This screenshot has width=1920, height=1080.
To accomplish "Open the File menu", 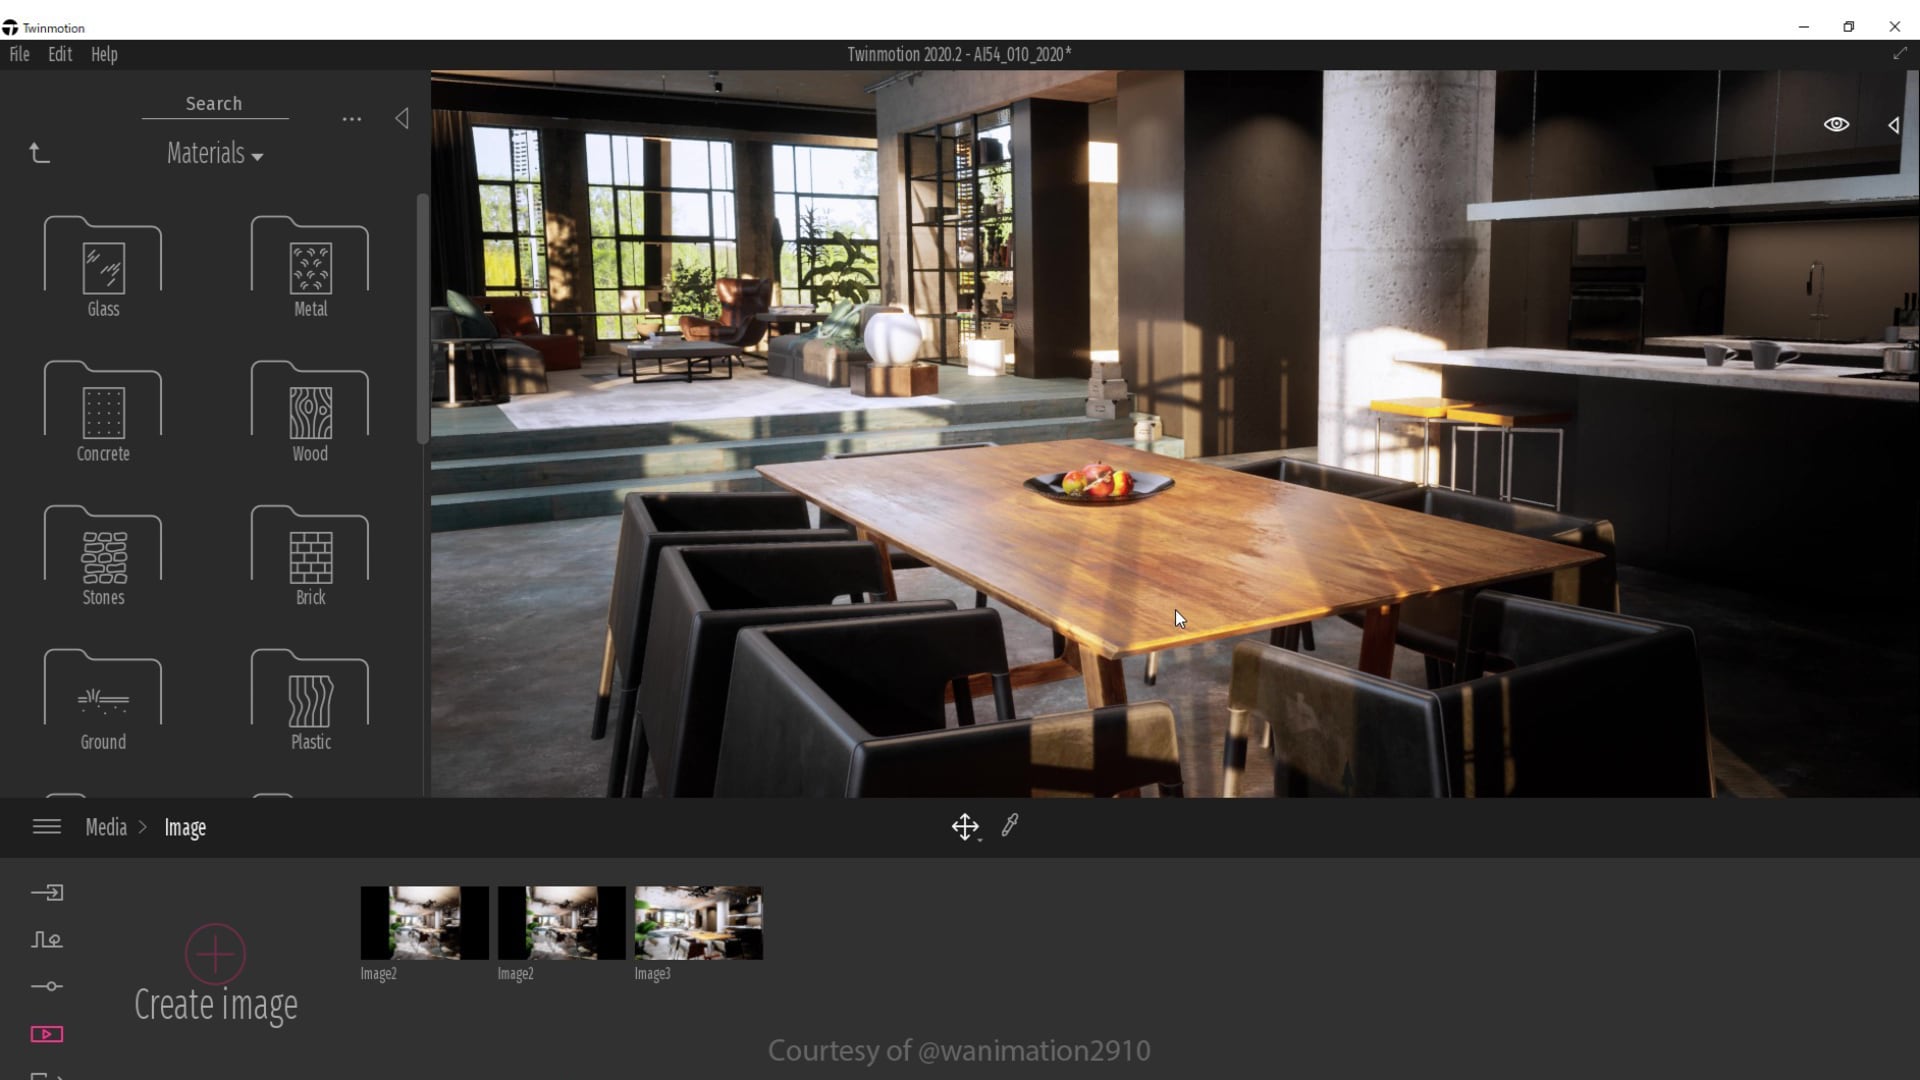I will [18, 54].
